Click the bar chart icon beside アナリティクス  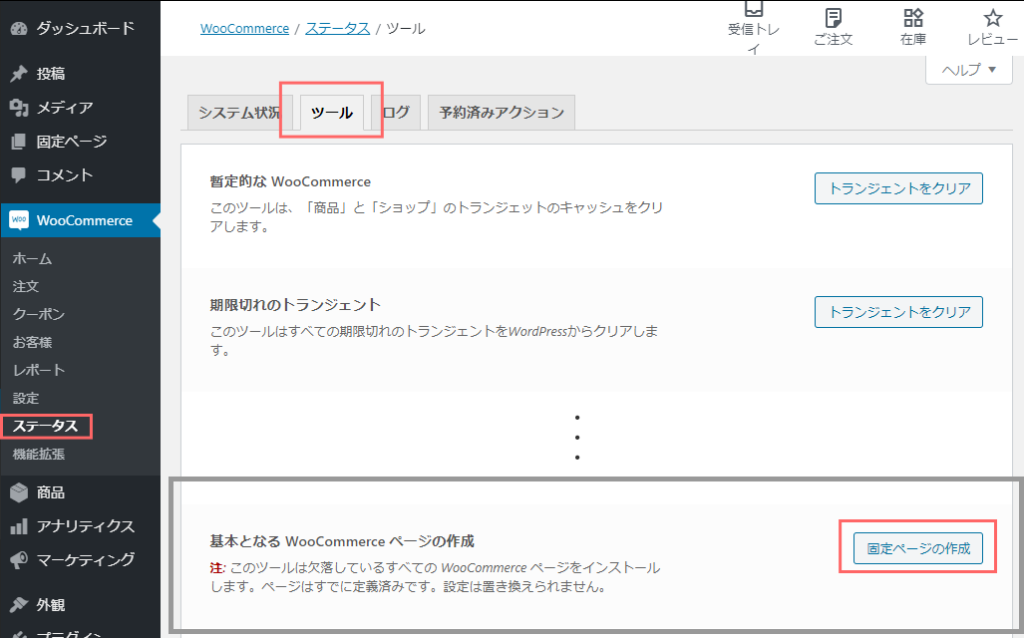(x=19, y=526)
